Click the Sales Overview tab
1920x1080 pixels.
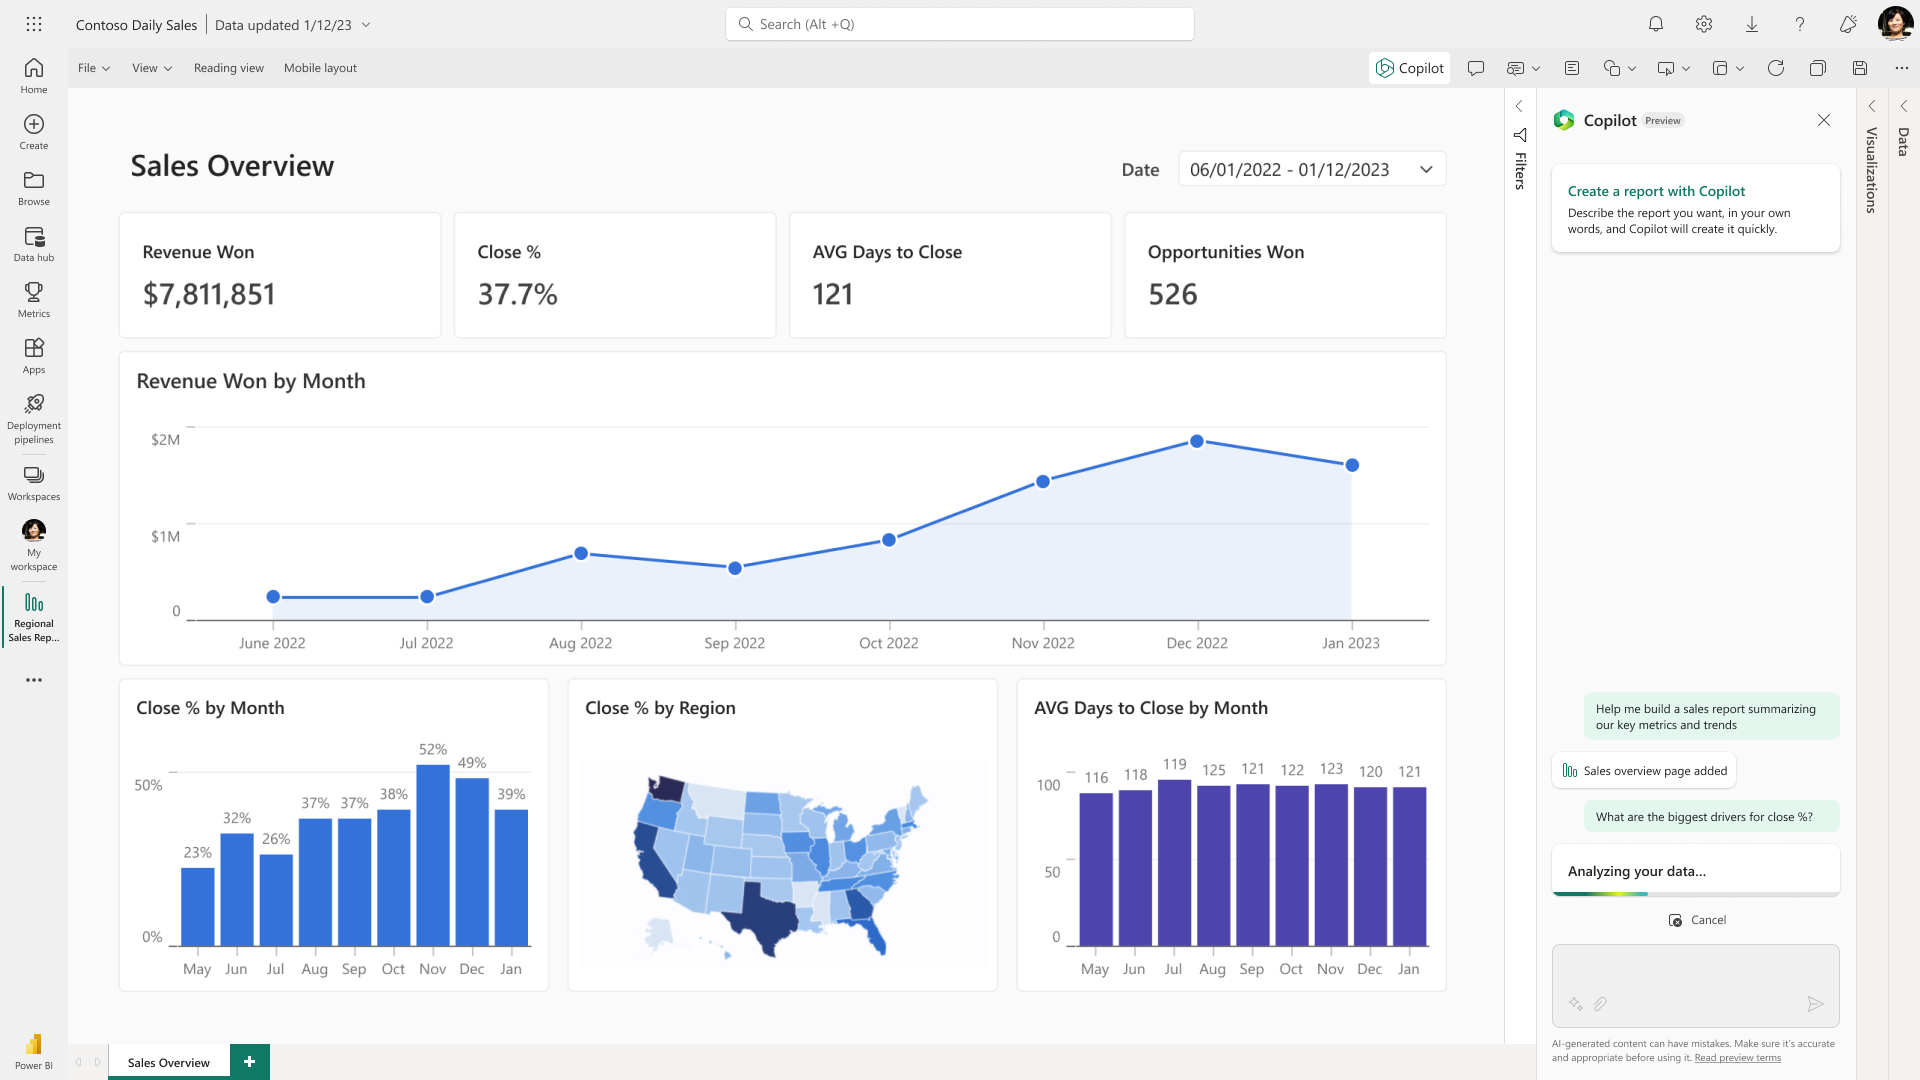point(167,1062)
